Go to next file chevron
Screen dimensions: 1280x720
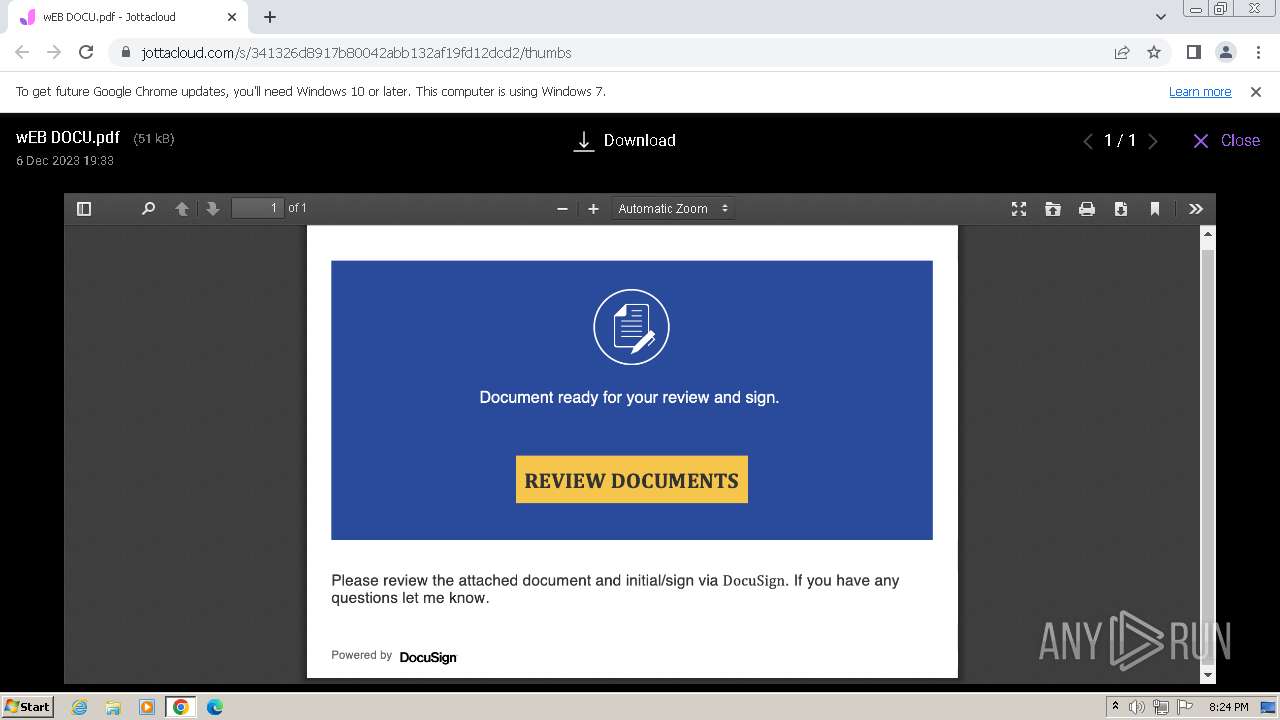pos(1153,141)
